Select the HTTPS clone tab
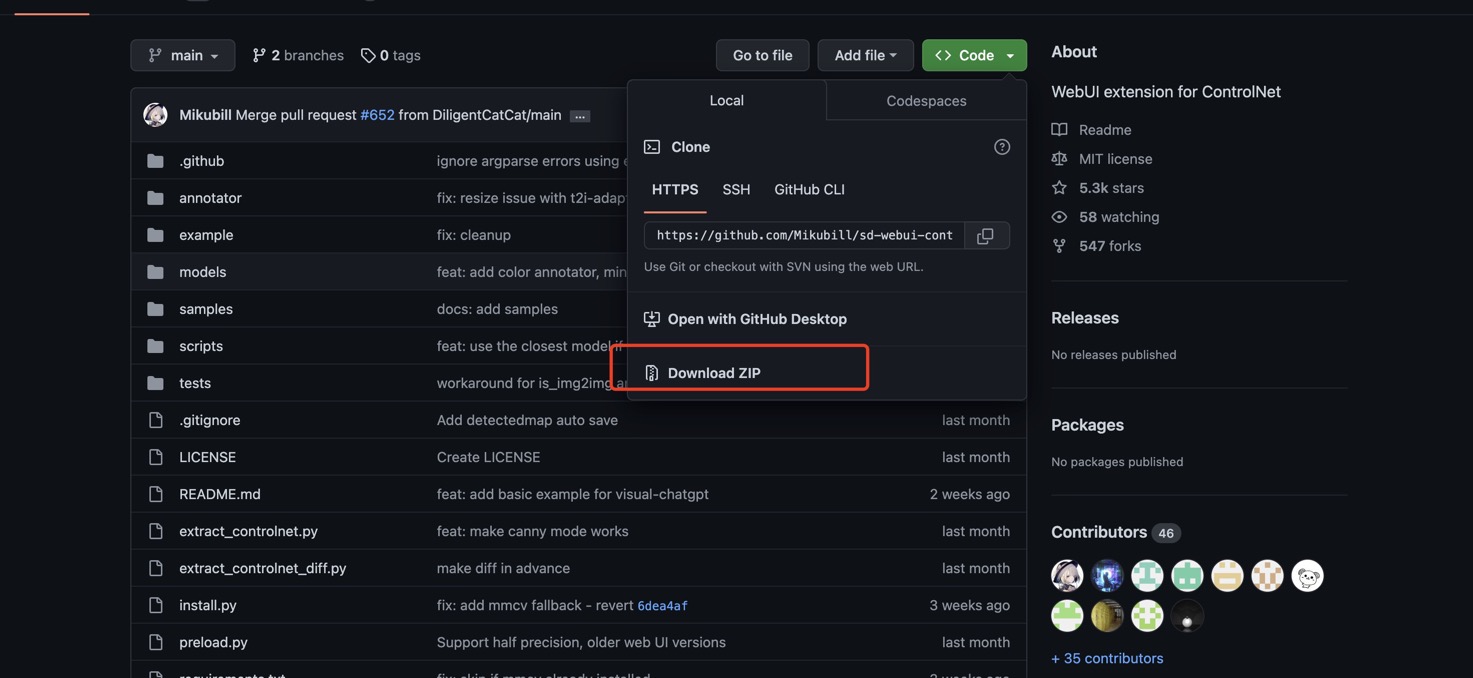 [675, 189]
